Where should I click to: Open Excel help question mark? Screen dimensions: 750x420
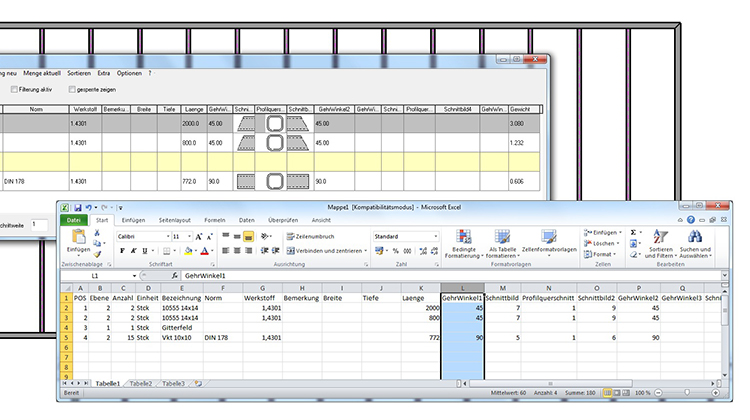691,220
